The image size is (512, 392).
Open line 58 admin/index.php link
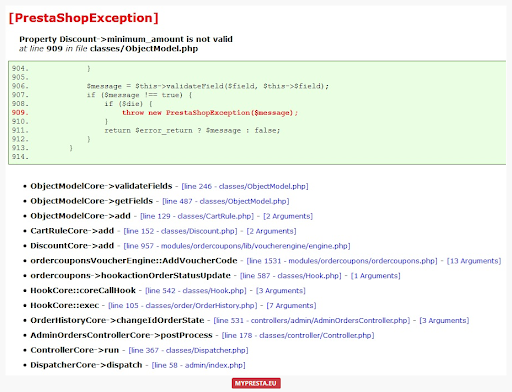pos(198,365)
